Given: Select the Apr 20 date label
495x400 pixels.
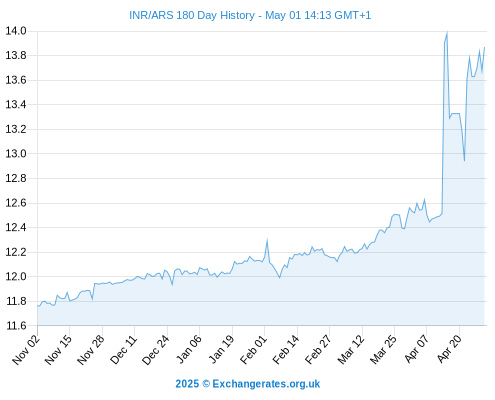Looking at the screenshot, I should 449,350.
